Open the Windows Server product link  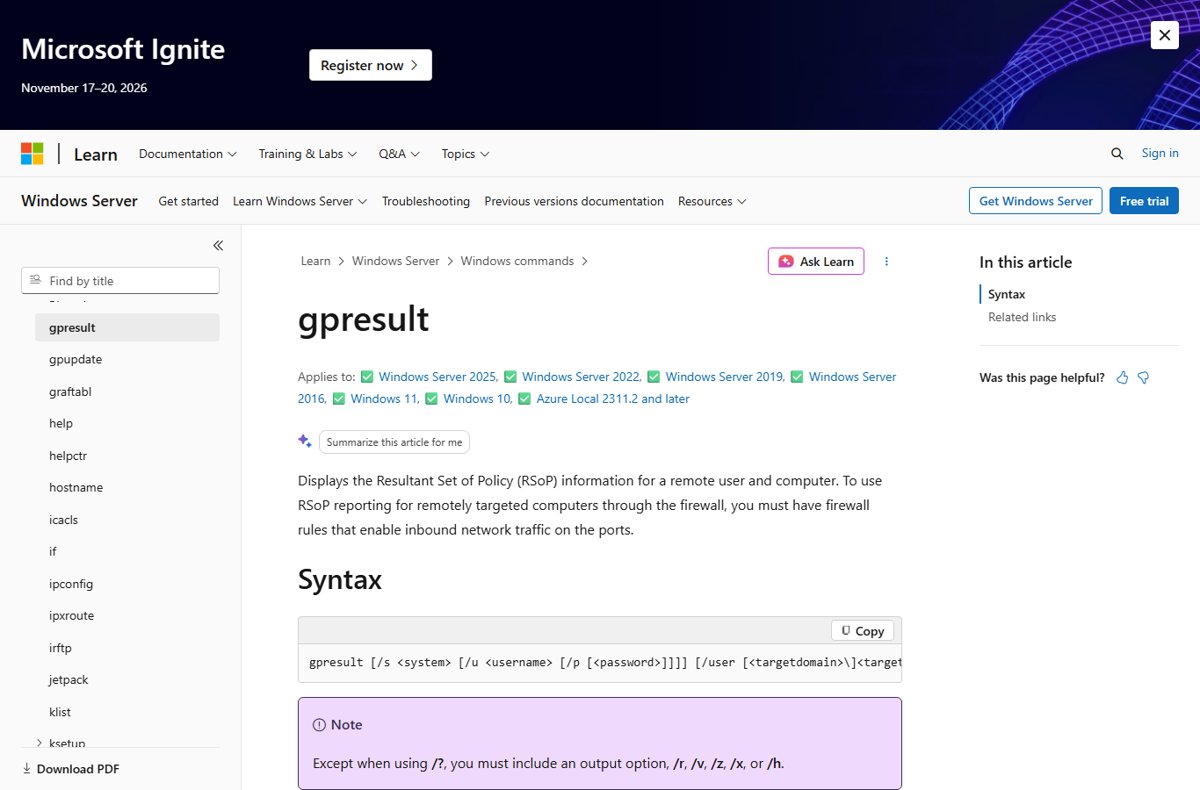79,200
